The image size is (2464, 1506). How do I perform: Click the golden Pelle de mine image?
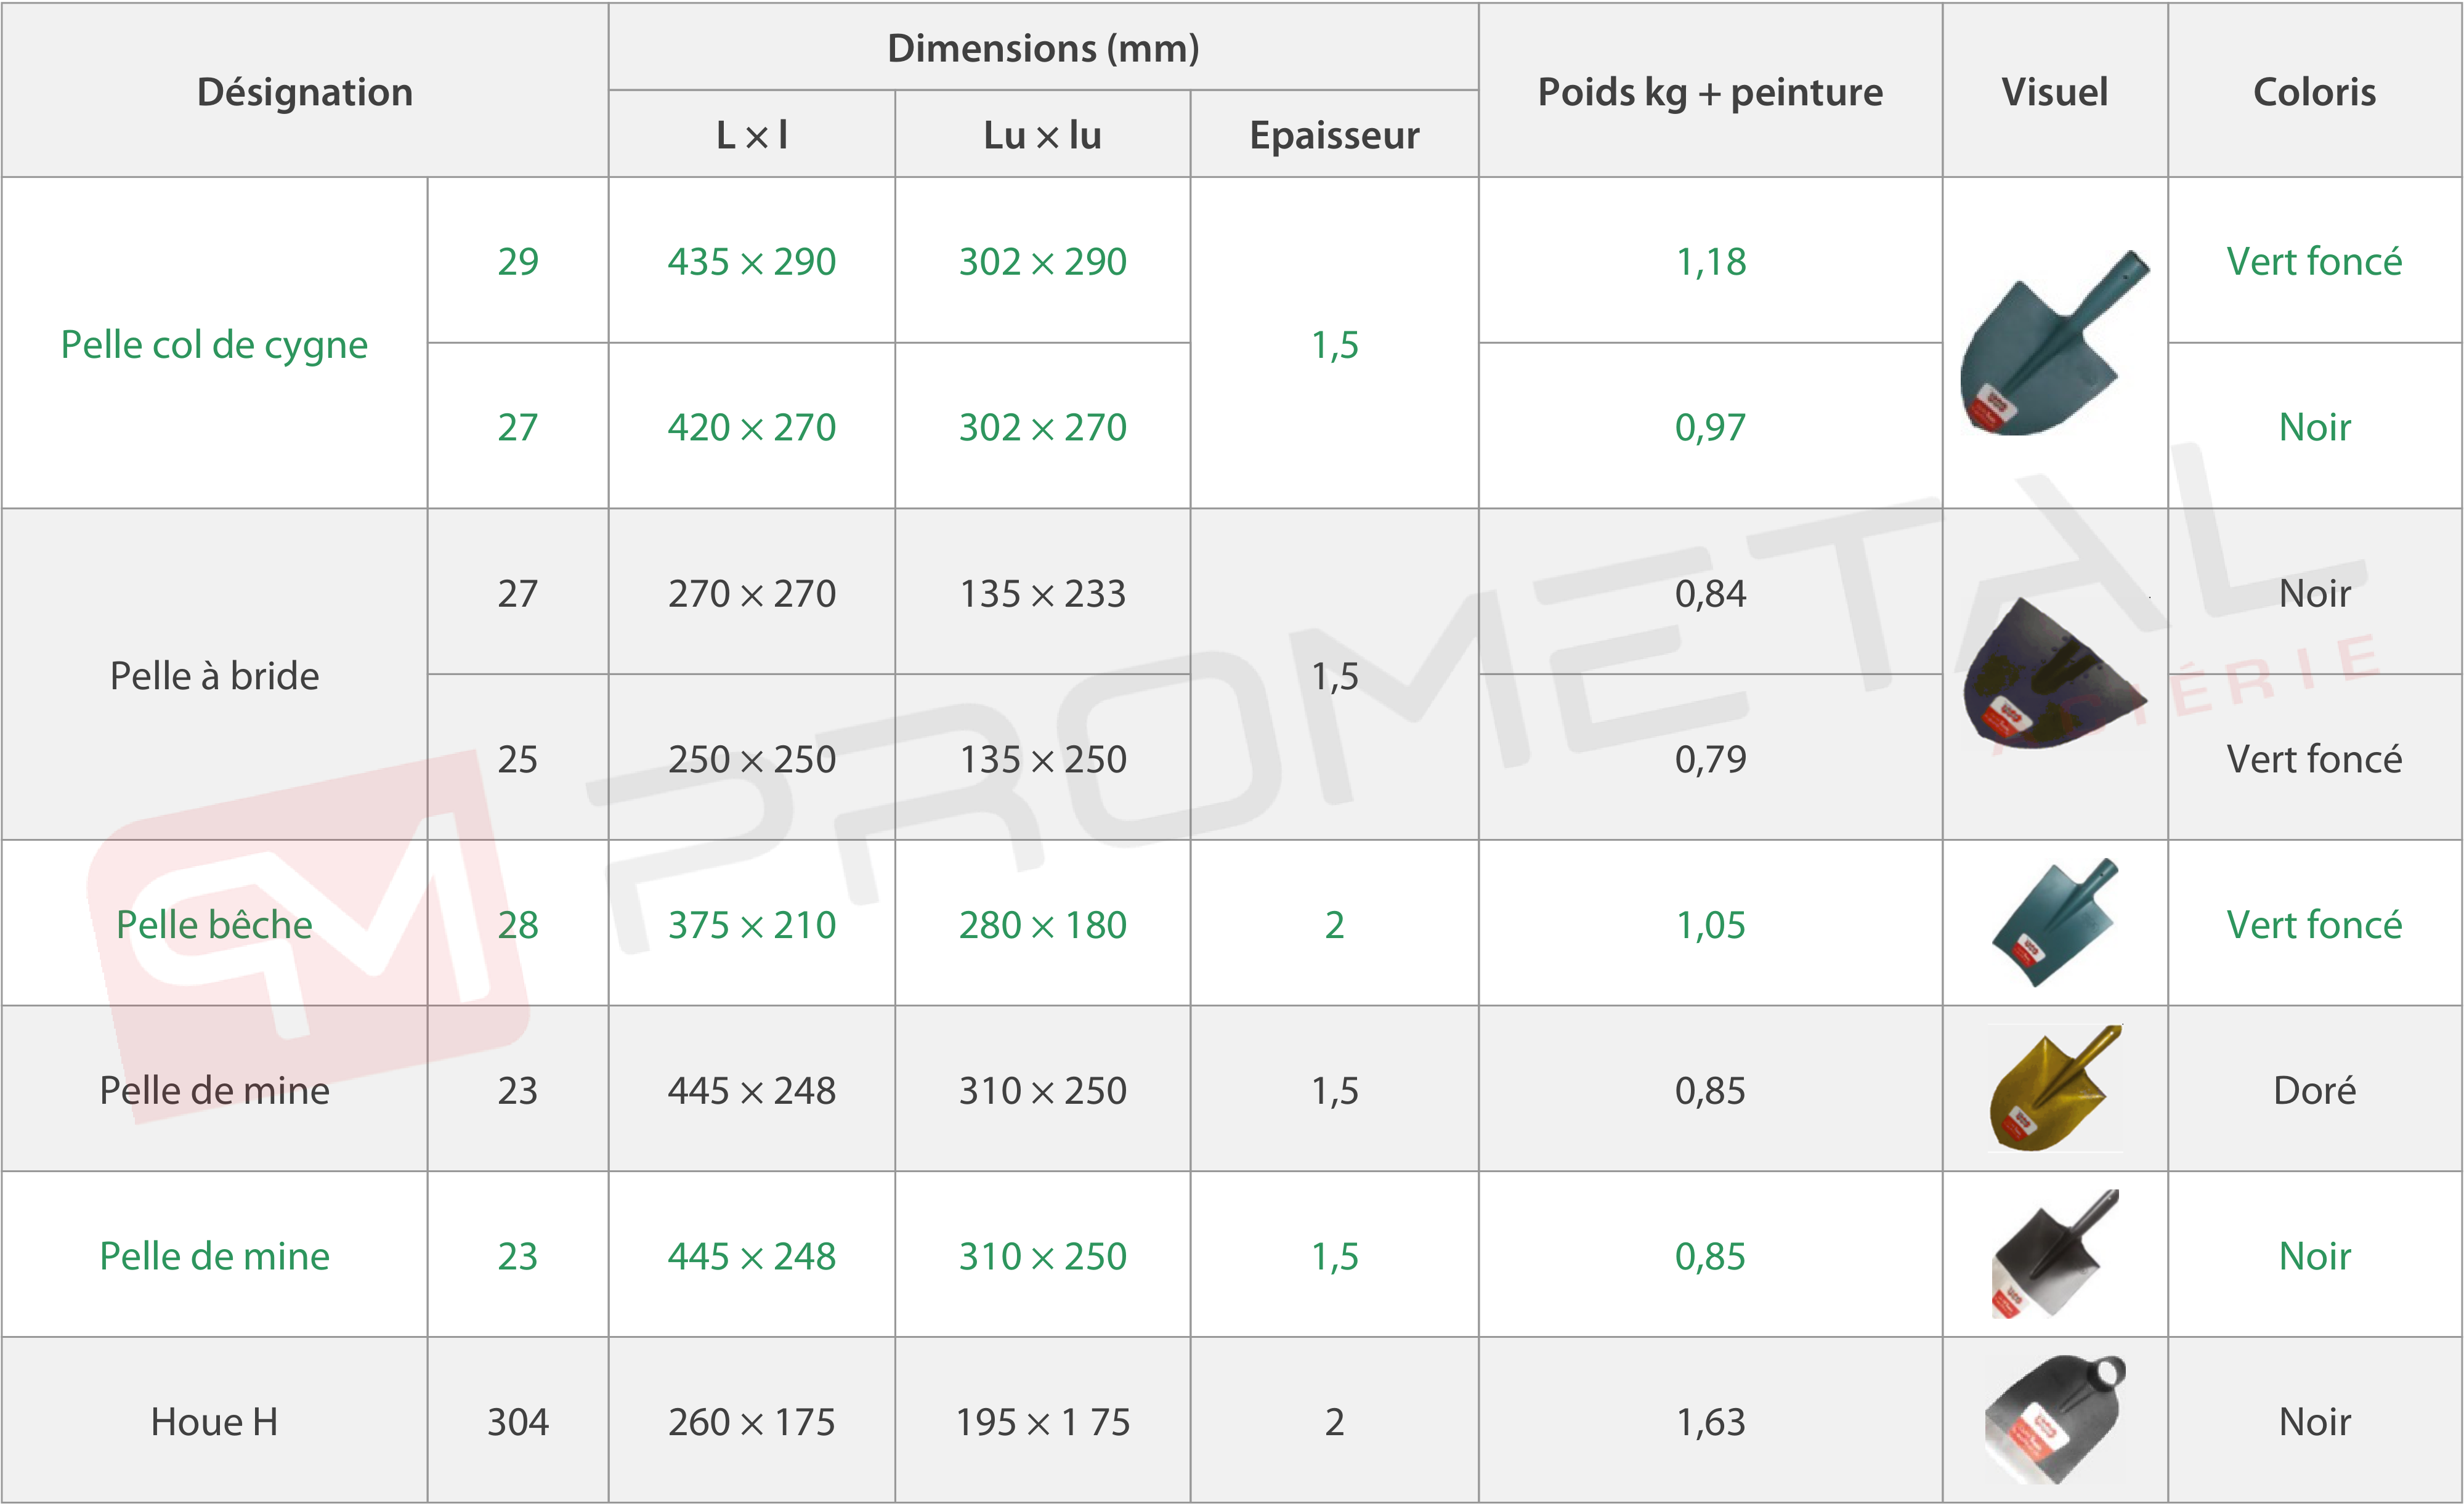2054,1089
